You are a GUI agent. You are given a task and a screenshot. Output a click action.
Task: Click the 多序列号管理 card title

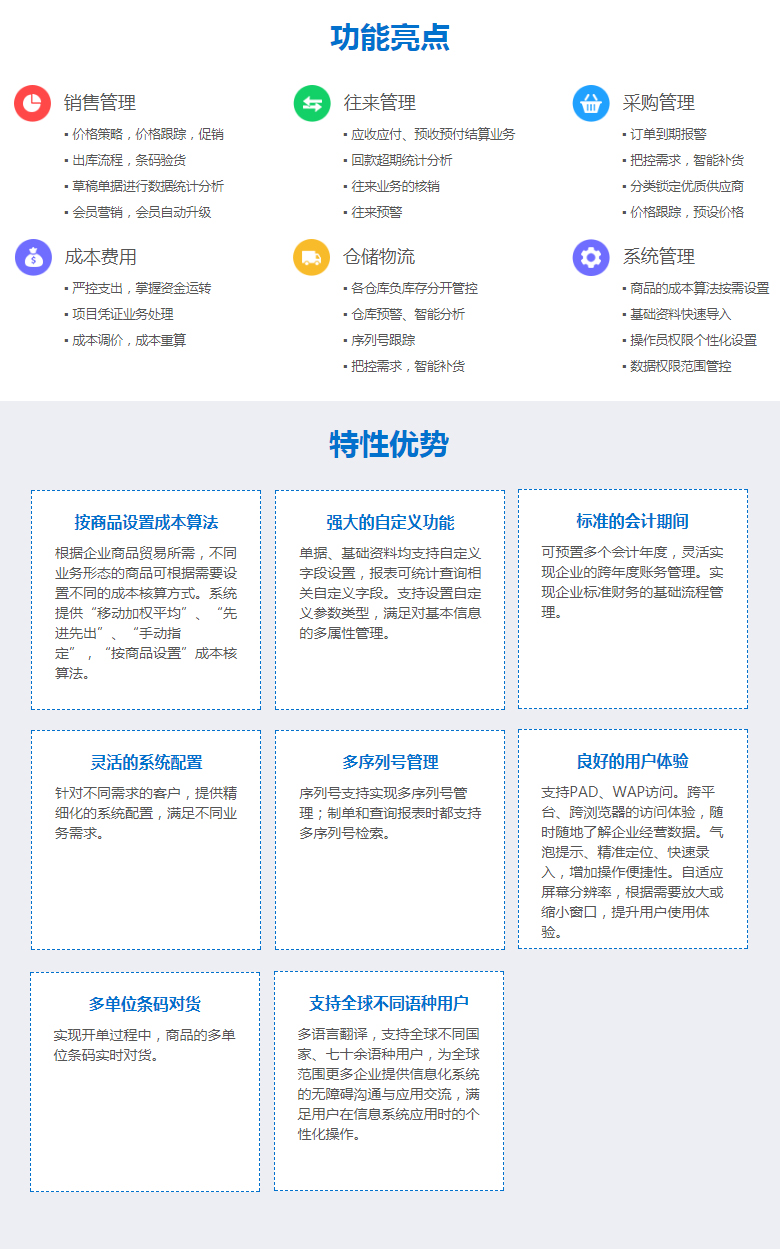(390, 762)
